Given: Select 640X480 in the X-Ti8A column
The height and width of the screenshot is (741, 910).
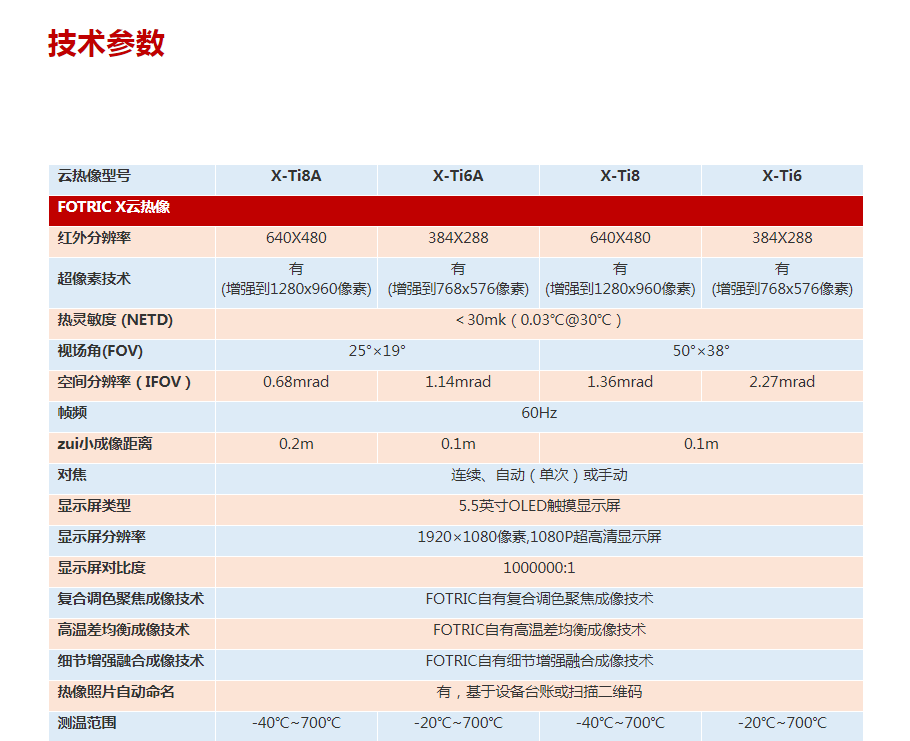Looking at the screenshot, I should pos(296,238).
